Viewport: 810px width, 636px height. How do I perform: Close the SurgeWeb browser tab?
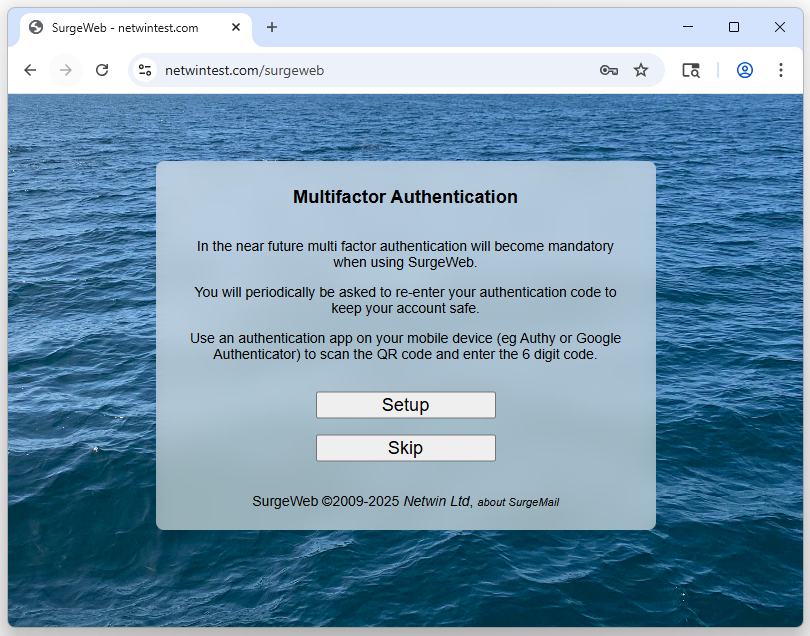point(236,27)
